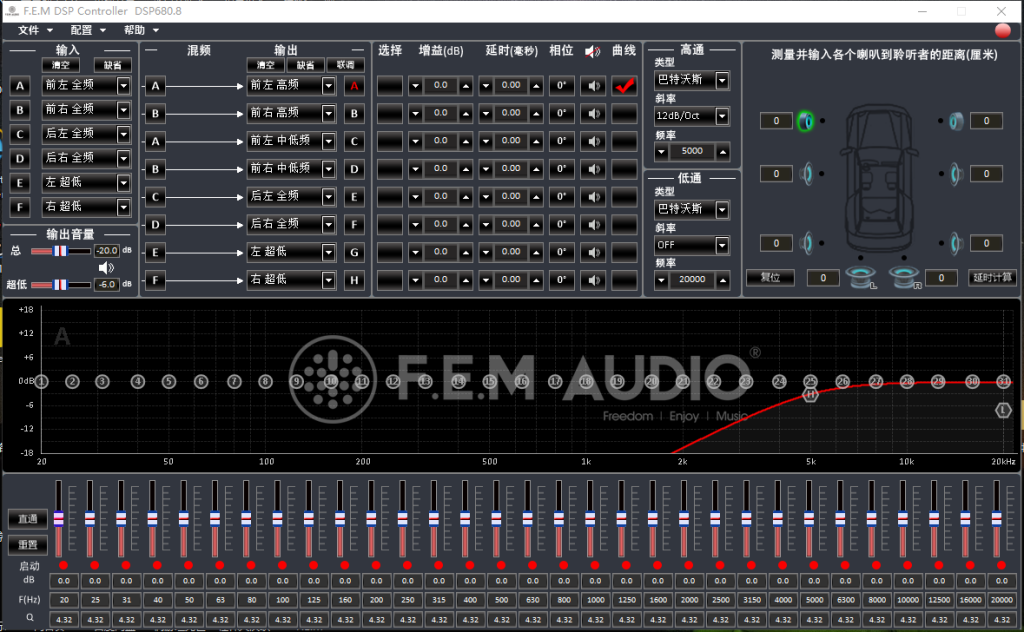Increase high-pass frequency 5000 with up arrow

coord(723,152)
